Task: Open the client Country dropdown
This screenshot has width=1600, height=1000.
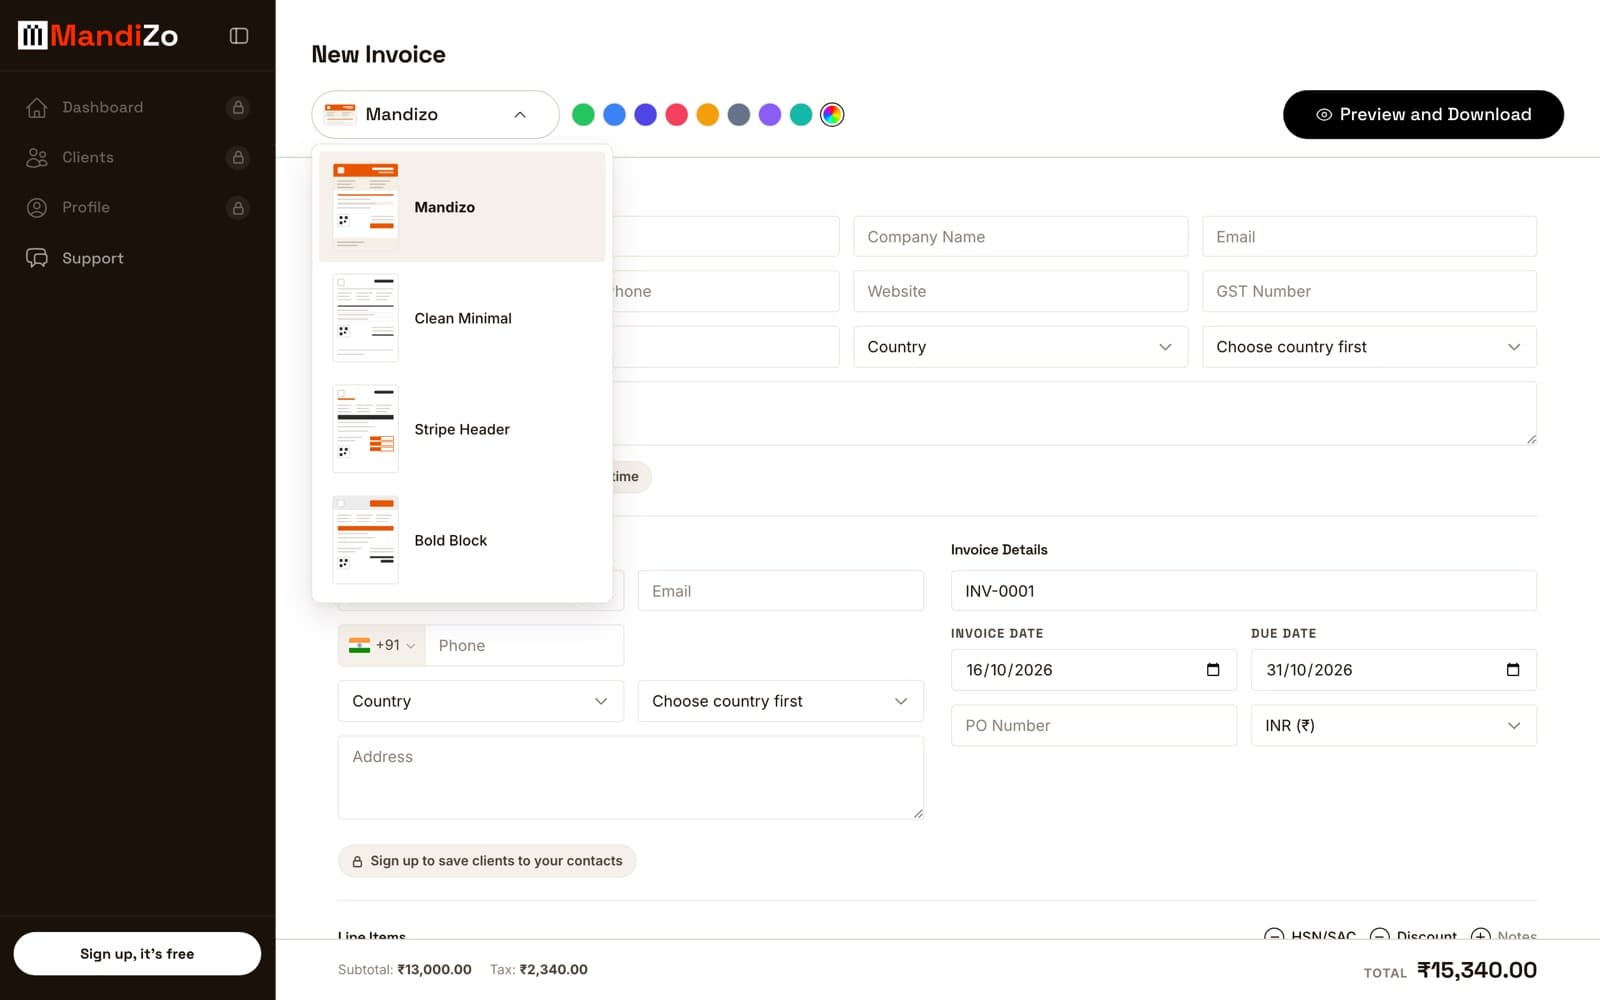Action: click(x=481, y=701)
